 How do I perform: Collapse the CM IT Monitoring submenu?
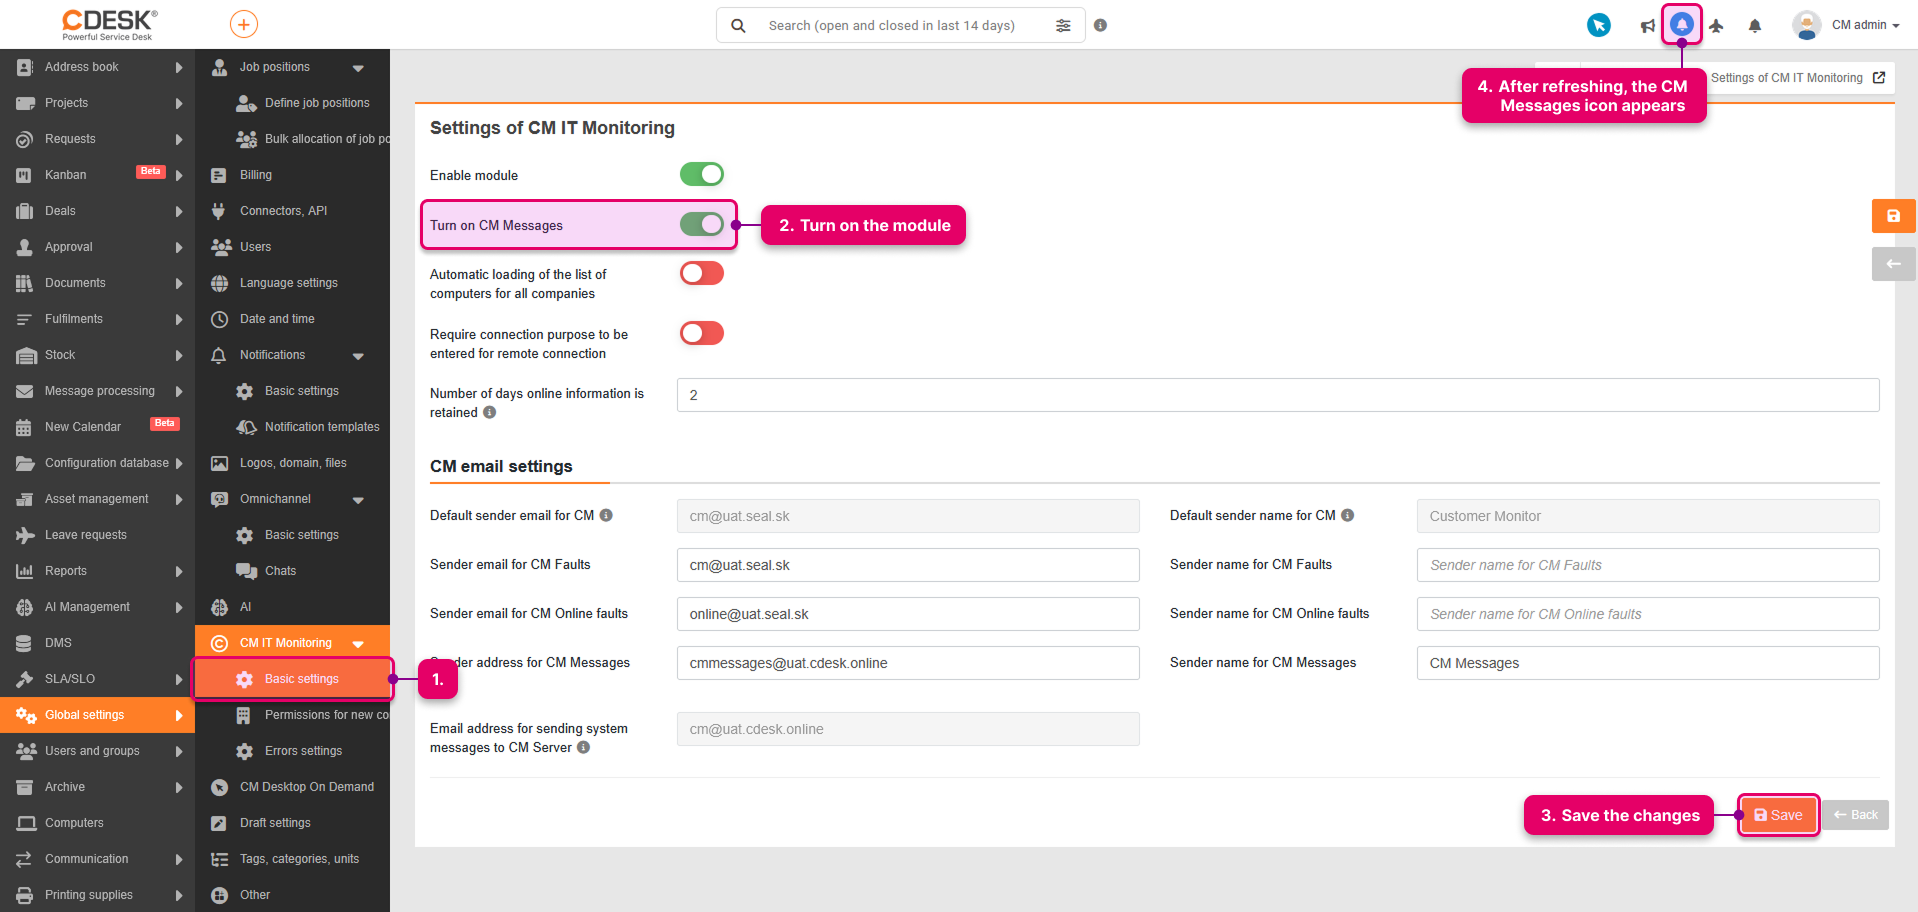[358, 644]
